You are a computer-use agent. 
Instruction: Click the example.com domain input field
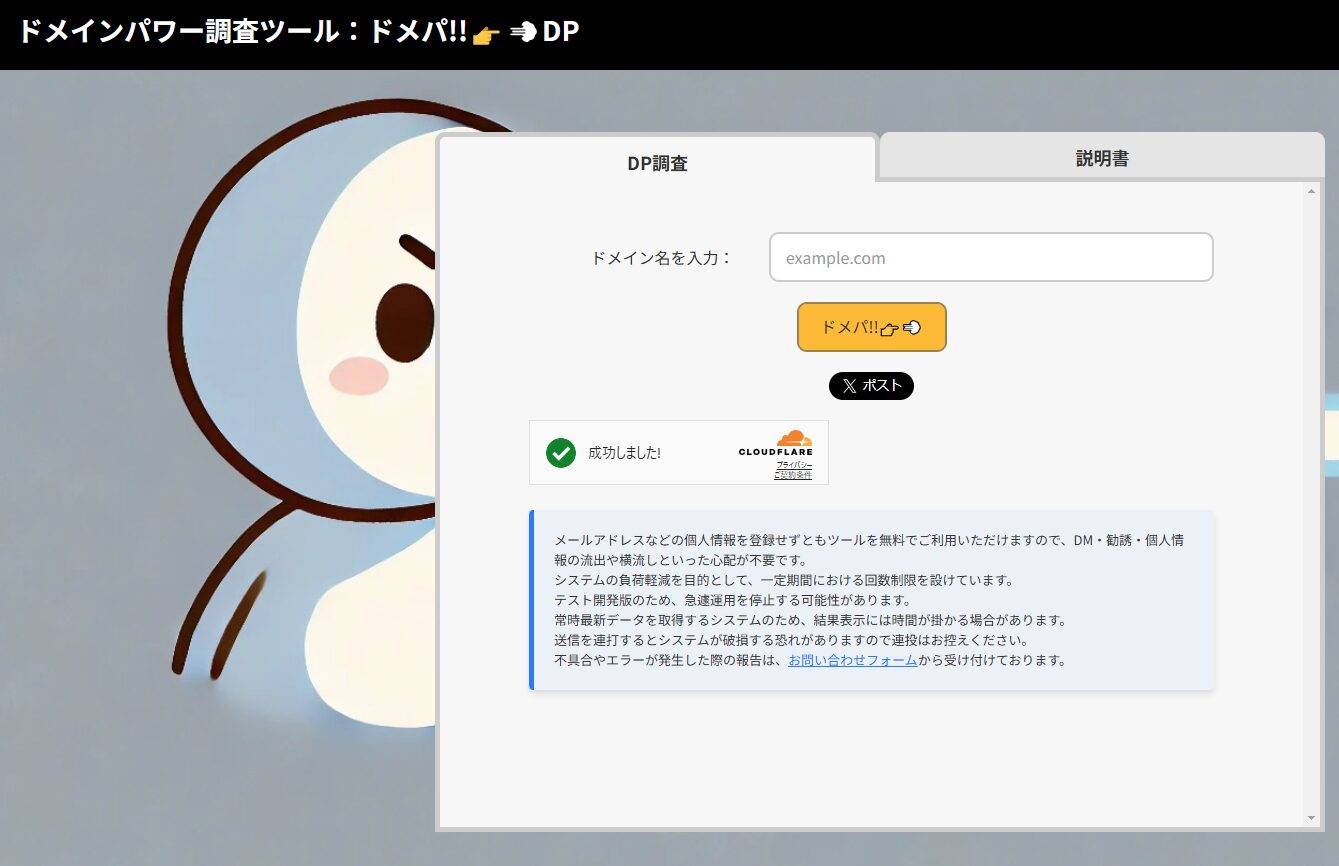990,257
